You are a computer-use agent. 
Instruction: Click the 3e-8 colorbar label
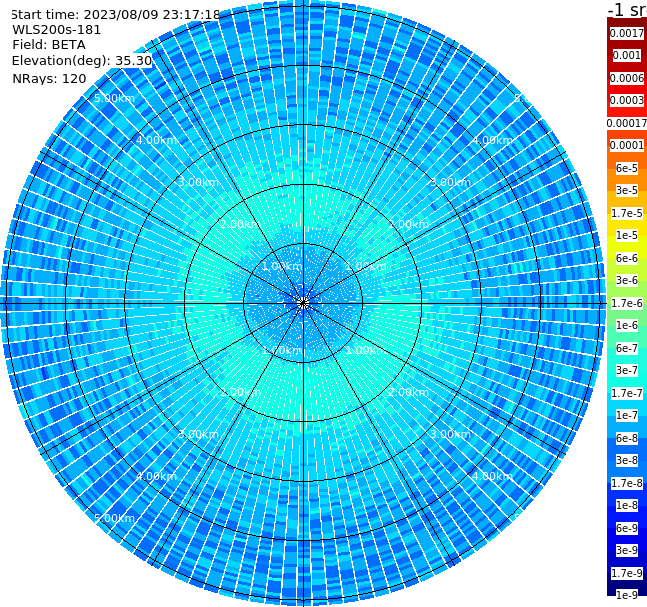pyautogui.click(x=627, y=460)
